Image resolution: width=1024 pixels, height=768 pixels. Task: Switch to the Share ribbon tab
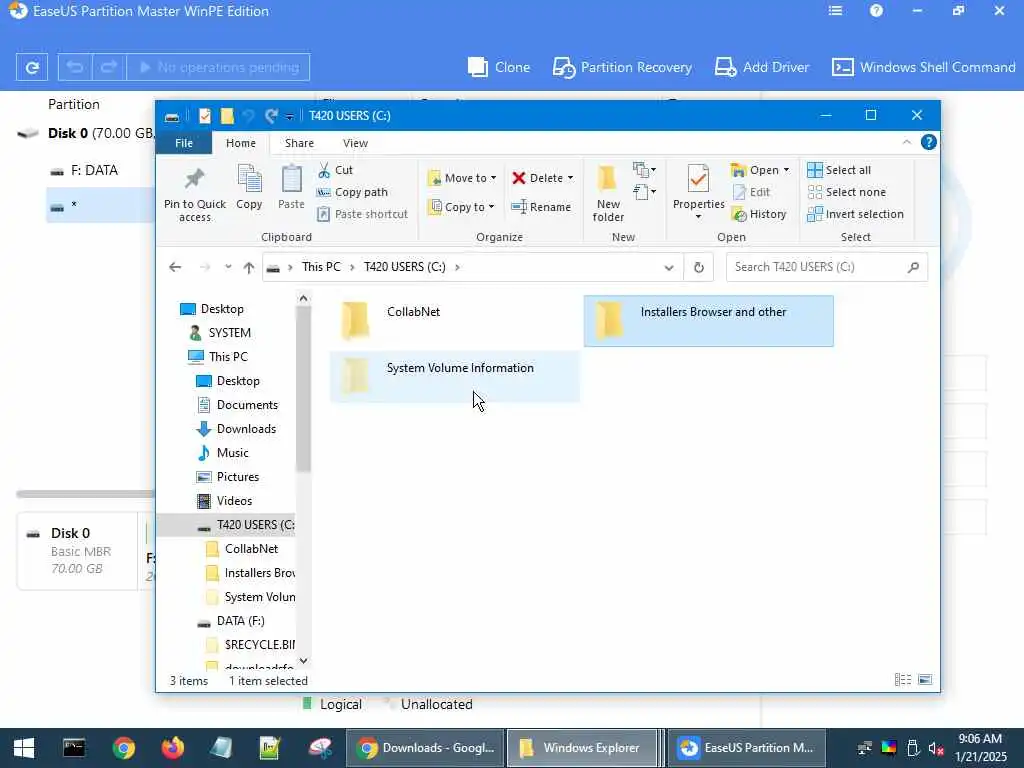pyautogui.click(x=299, y=143)
